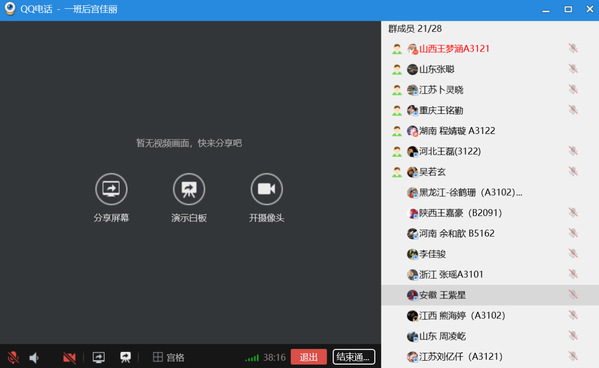
Task: Toggle muted mic for 李佳骏
Action: coord(573,254)
